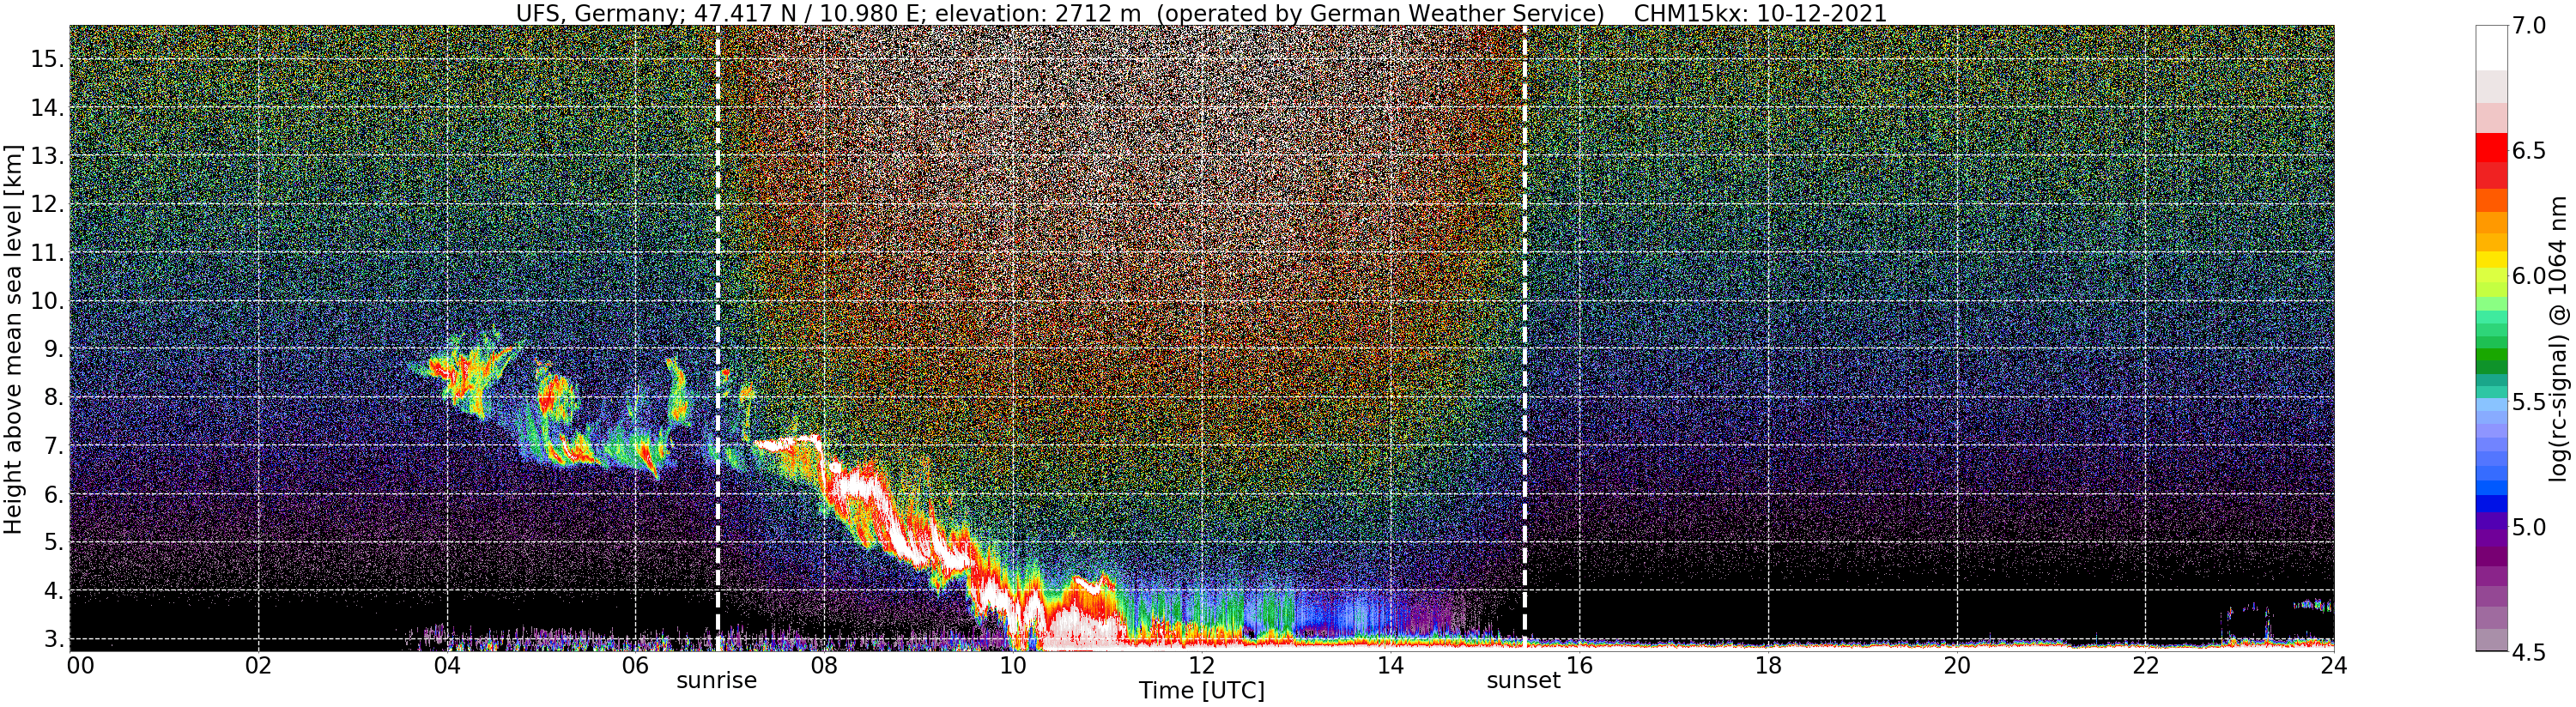Click the colorbar tick label '6.0'
This screenshot has width=2576, height=707.
(x=2529, y=276)
